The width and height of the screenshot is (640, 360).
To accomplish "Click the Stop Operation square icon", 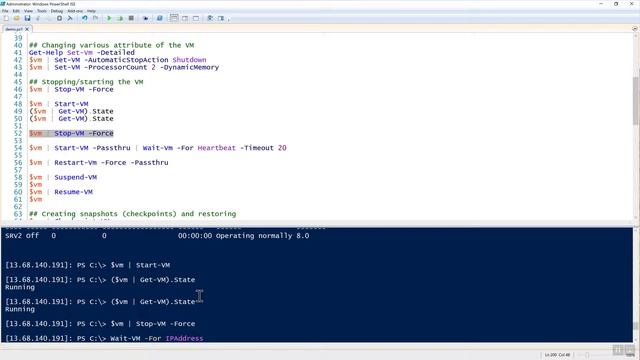I will coord(131,18).
